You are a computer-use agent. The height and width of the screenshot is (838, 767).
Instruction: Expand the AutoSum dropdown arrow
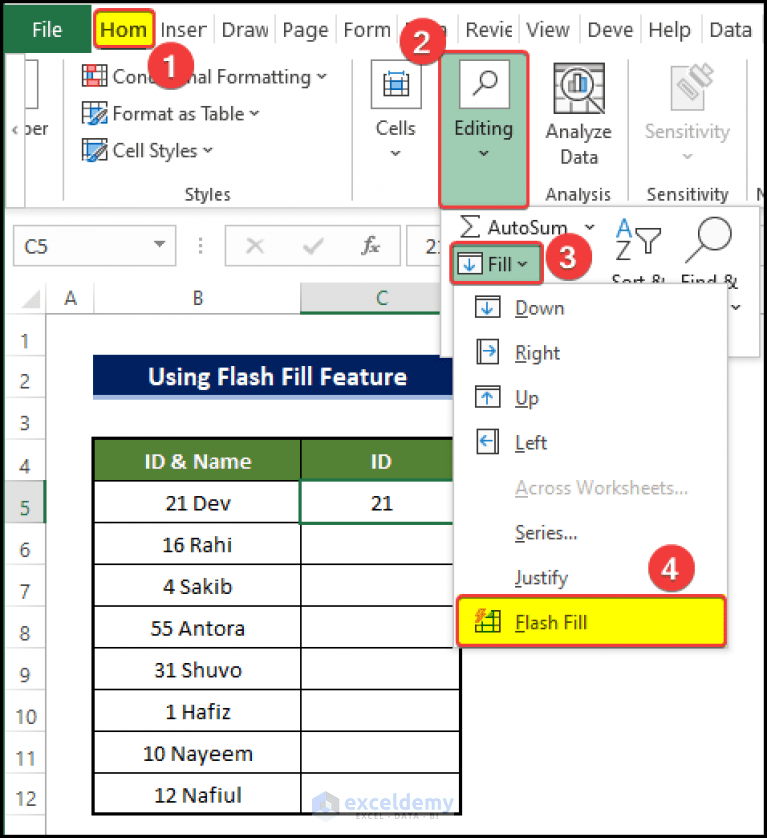click(x=589, y=227)
